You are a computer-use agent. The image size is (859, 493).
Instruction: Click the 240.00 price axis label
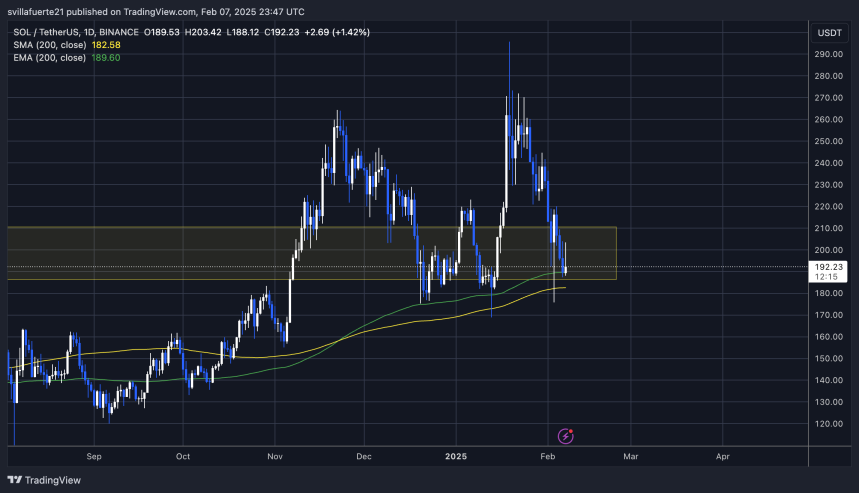tap(828, 163)
